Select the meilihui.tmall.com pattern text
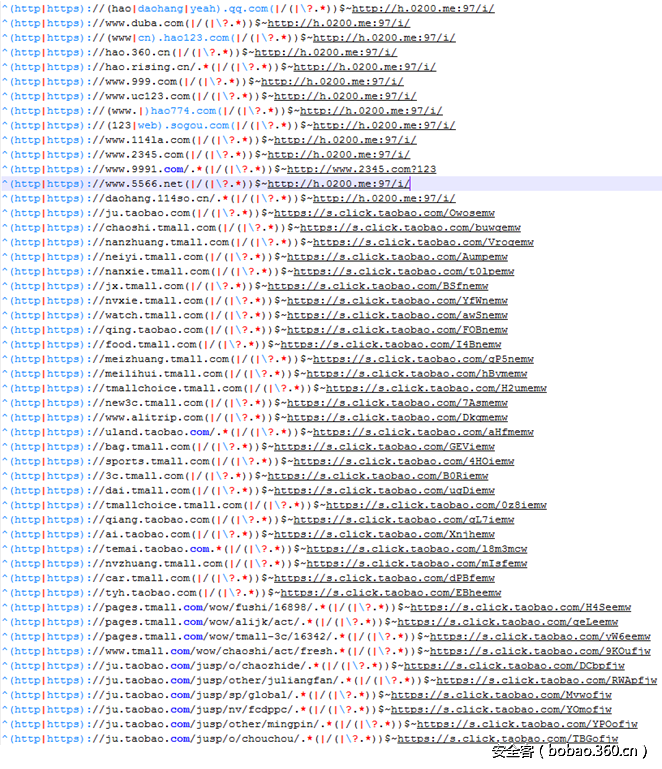Screen dimensions: 662x769 pyautogui.click(x=164, y=374)
